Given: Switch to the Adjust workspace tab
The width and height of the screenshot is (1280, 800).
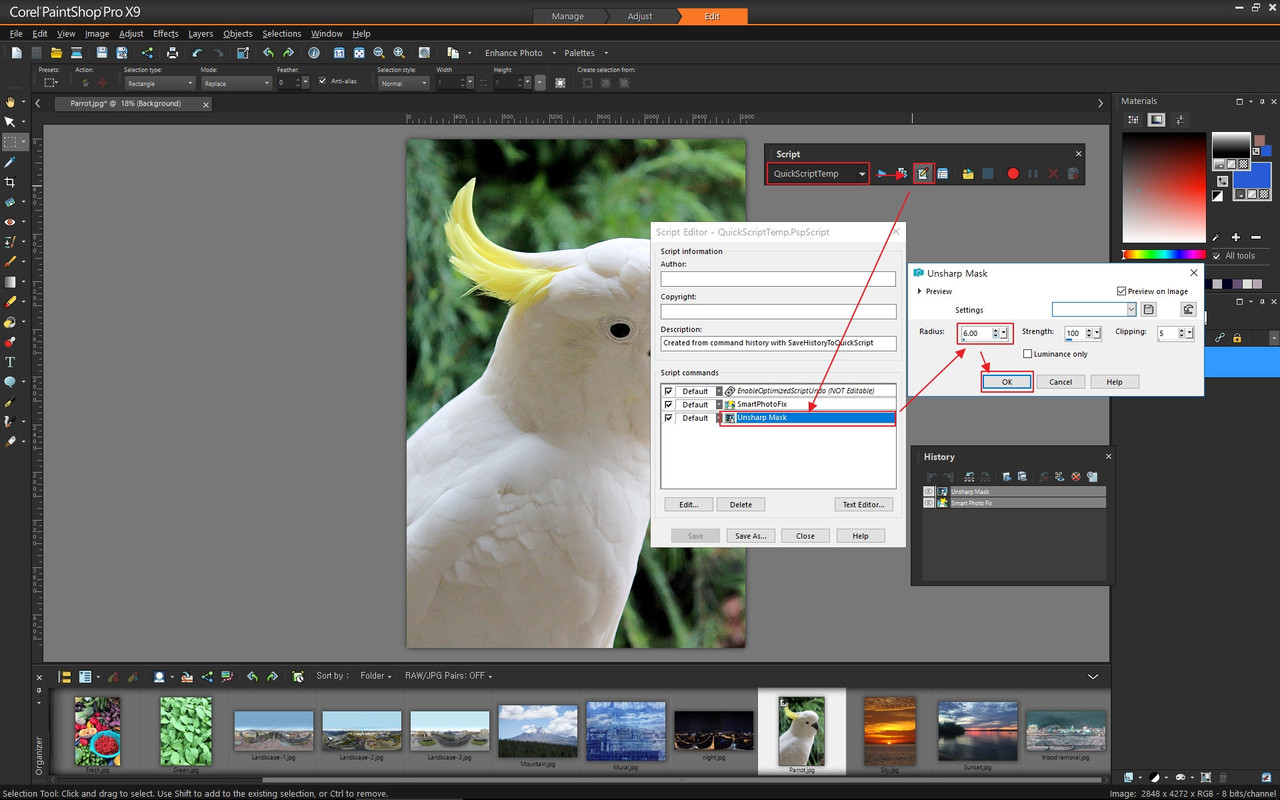Looking at the screenshot, I should 640,16.
